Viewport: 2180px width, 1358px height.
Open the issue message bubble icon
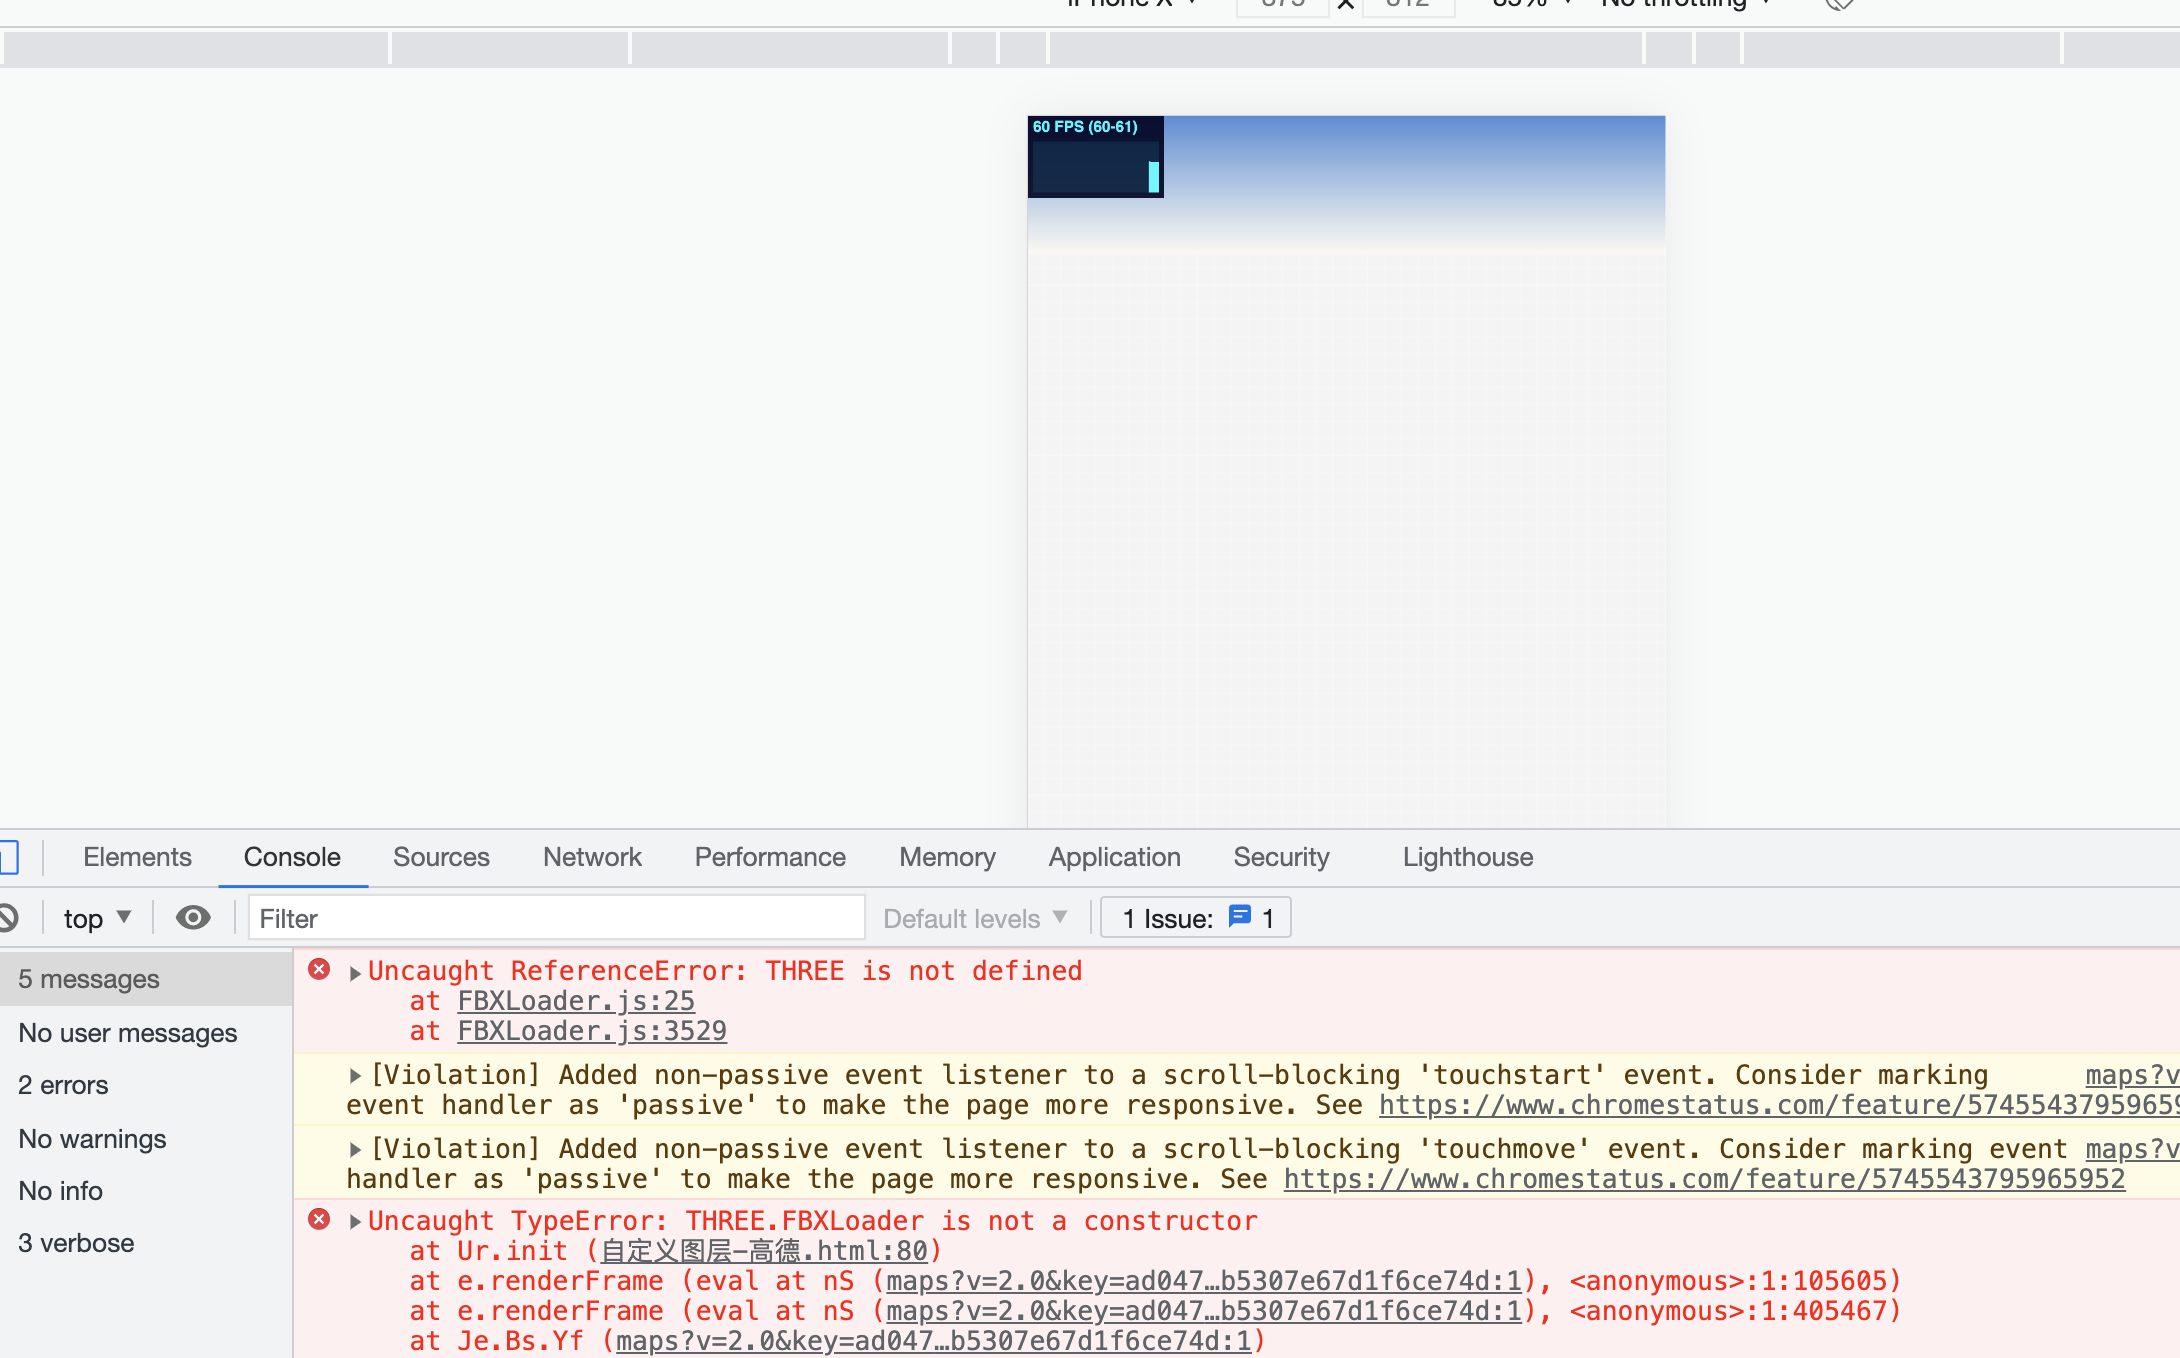point(1240,917)
